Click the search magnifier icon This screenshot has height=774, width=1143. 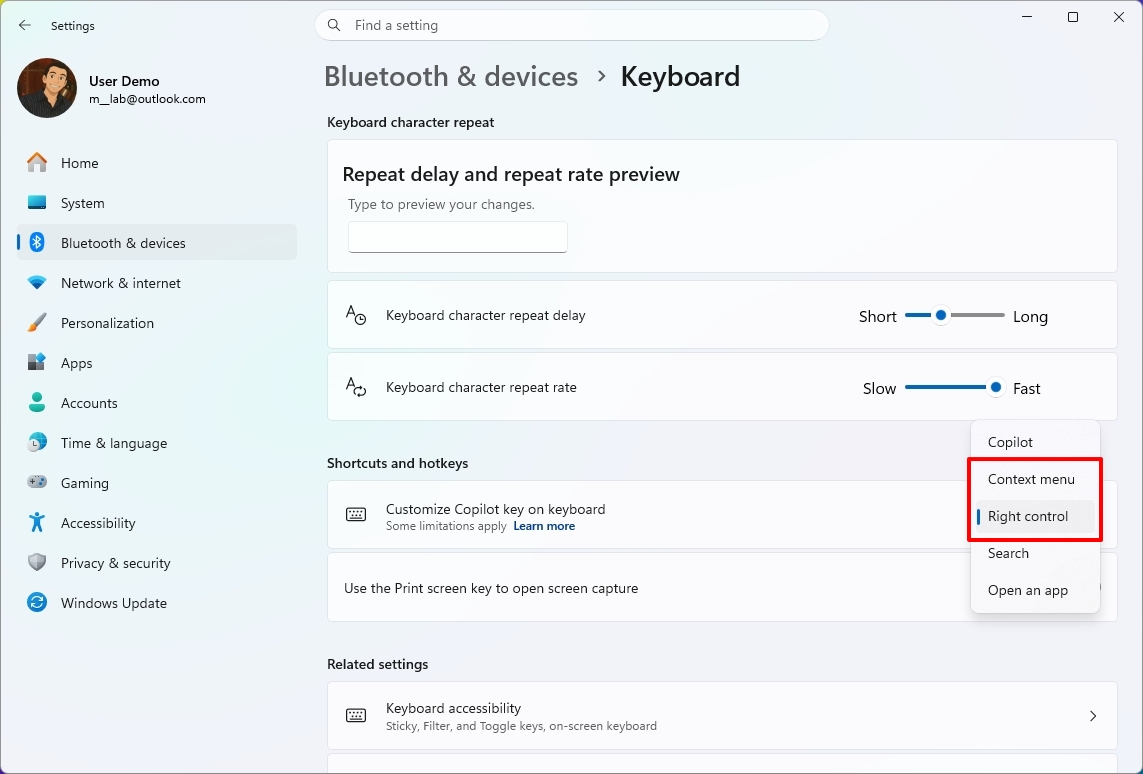pos(334,26)
